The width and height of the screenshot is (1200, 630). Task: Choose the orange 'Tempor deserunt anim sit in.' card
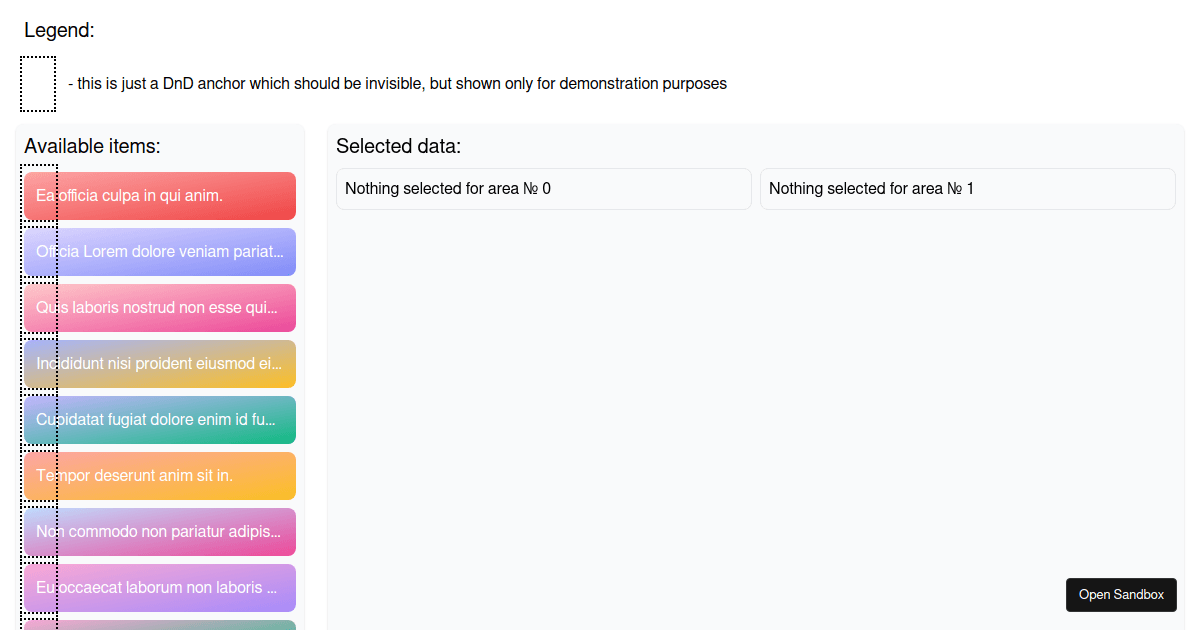click(175, 476)
